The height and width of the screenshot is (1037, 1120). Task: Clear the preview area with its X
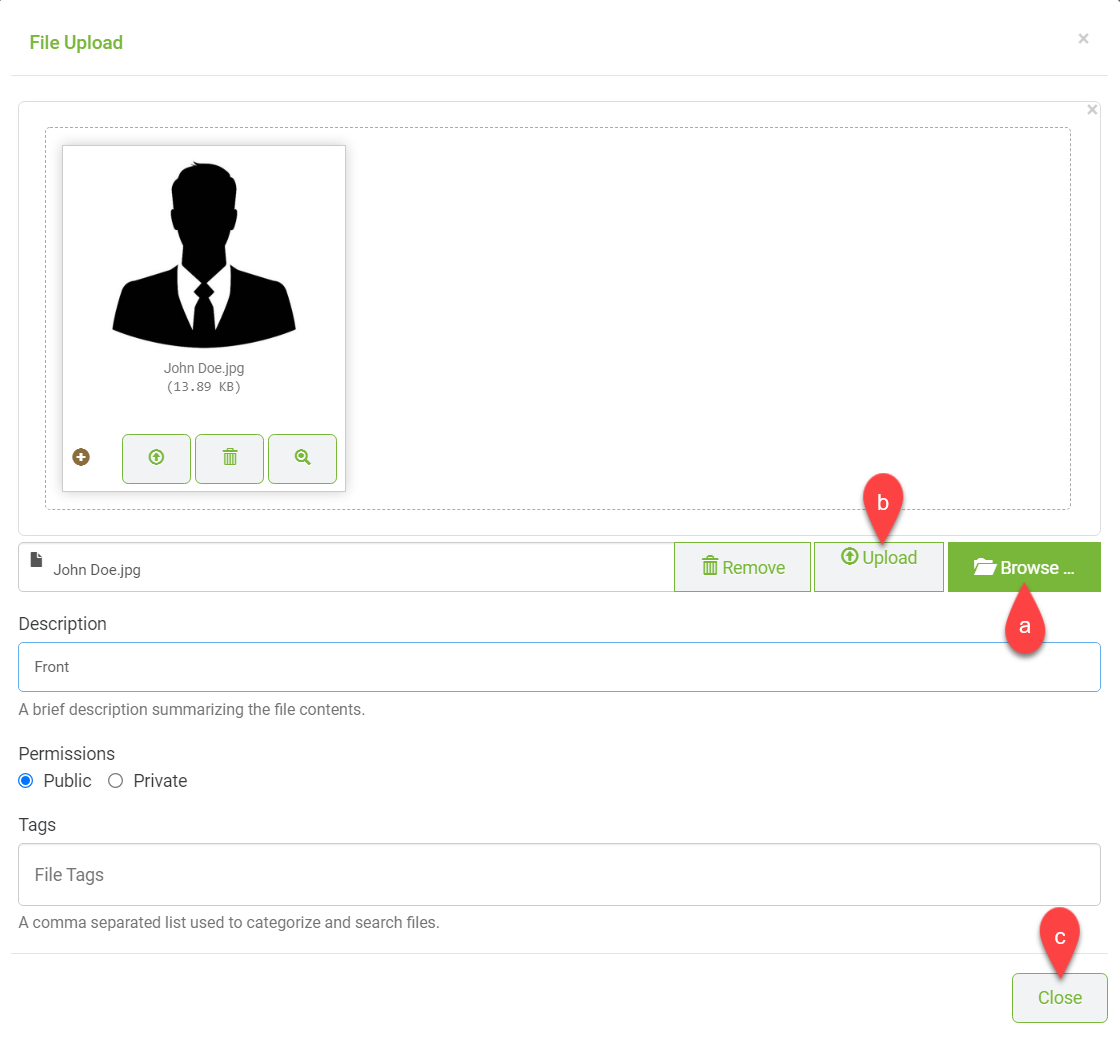[1092, 110]
